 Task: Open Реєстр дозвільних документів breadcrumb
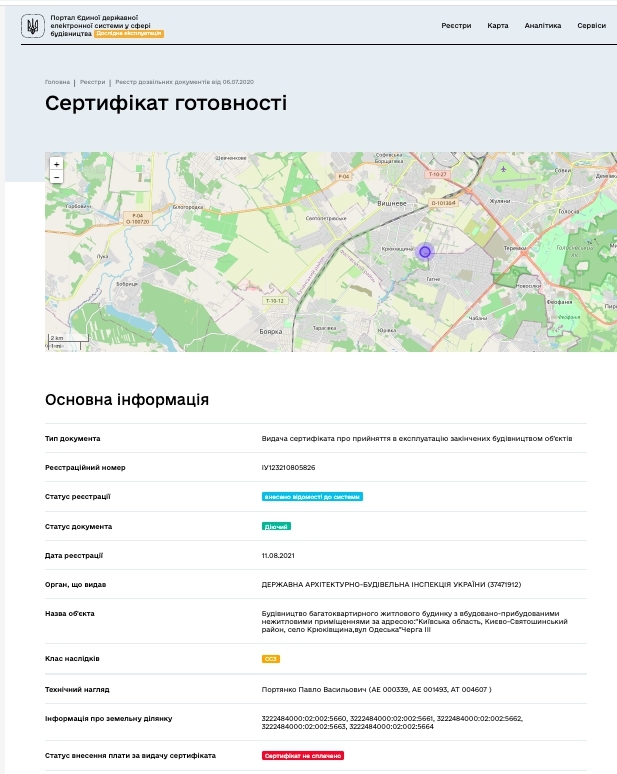click(185, 82)
